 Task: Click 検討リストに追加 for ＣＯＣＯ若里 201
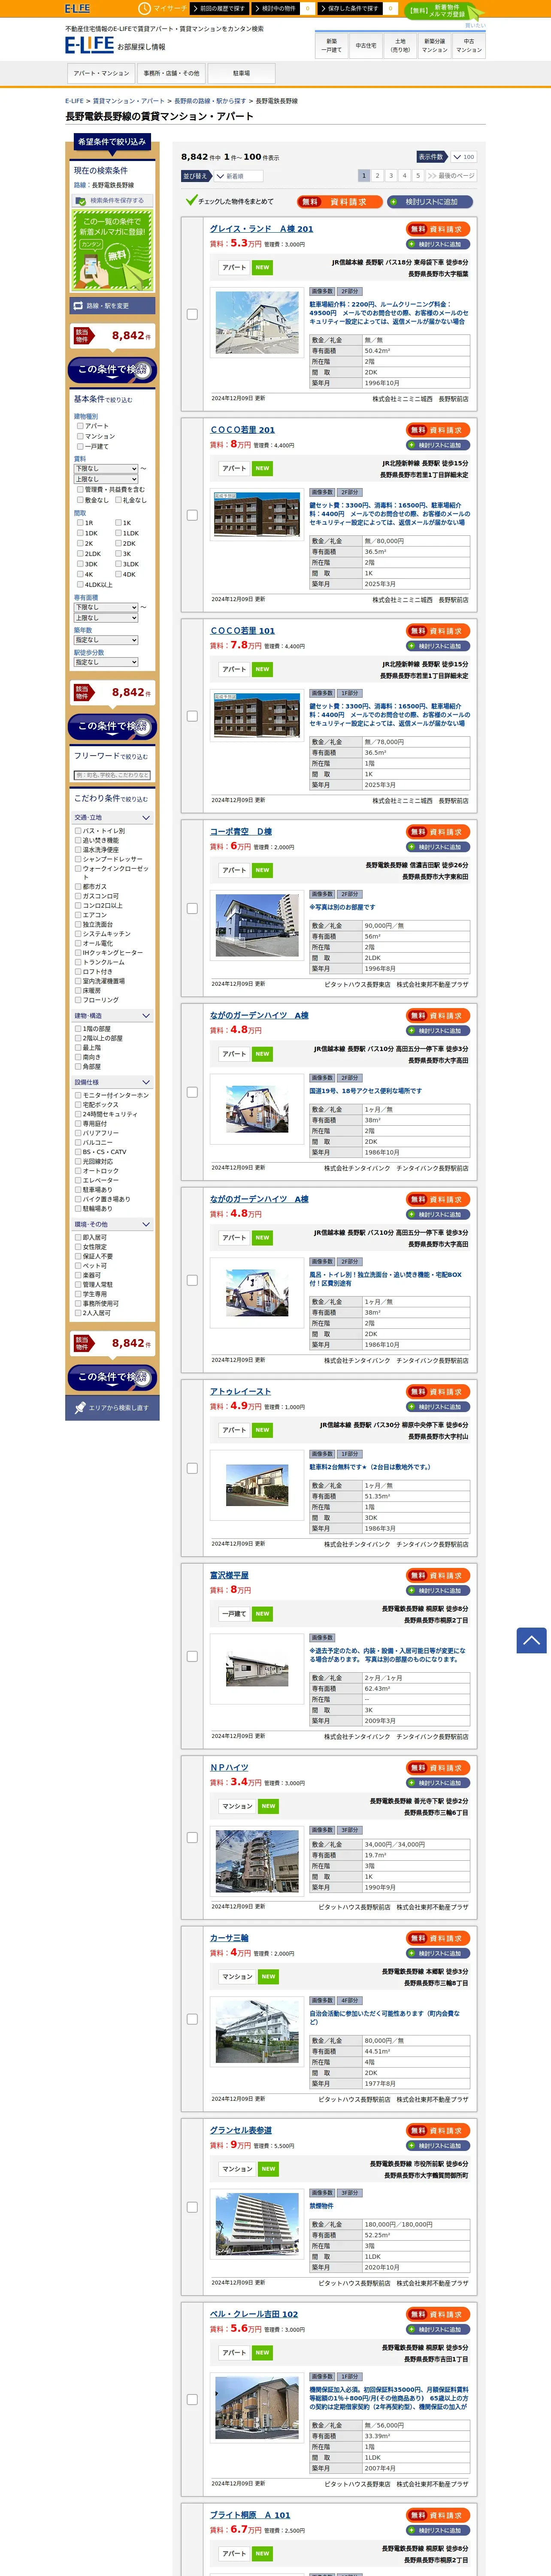pyautogui.click(x=438, y=445)
